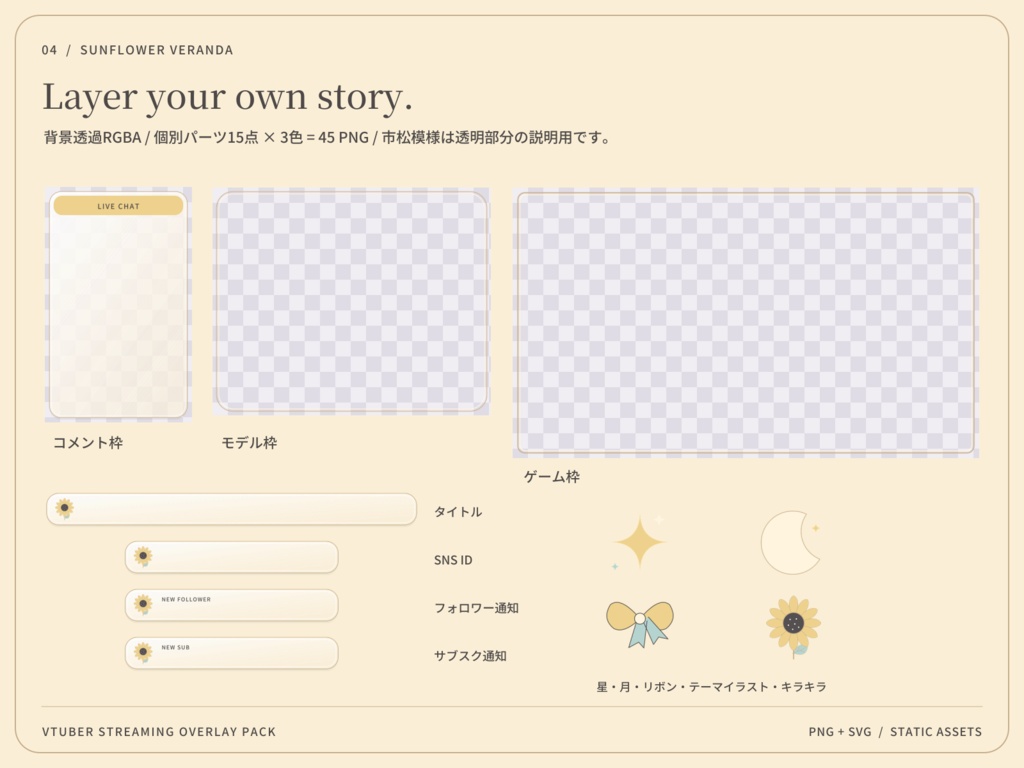The height and width of the screenshot is (768, 1024).
Task: Click the 背景透過RGBA description line
Action: click(327, 138)
